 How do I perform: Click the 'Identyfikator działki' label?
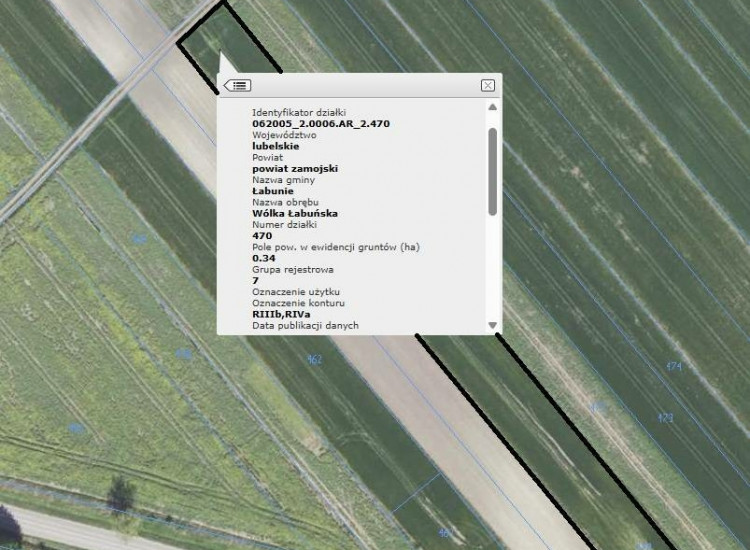click(299, 113)
